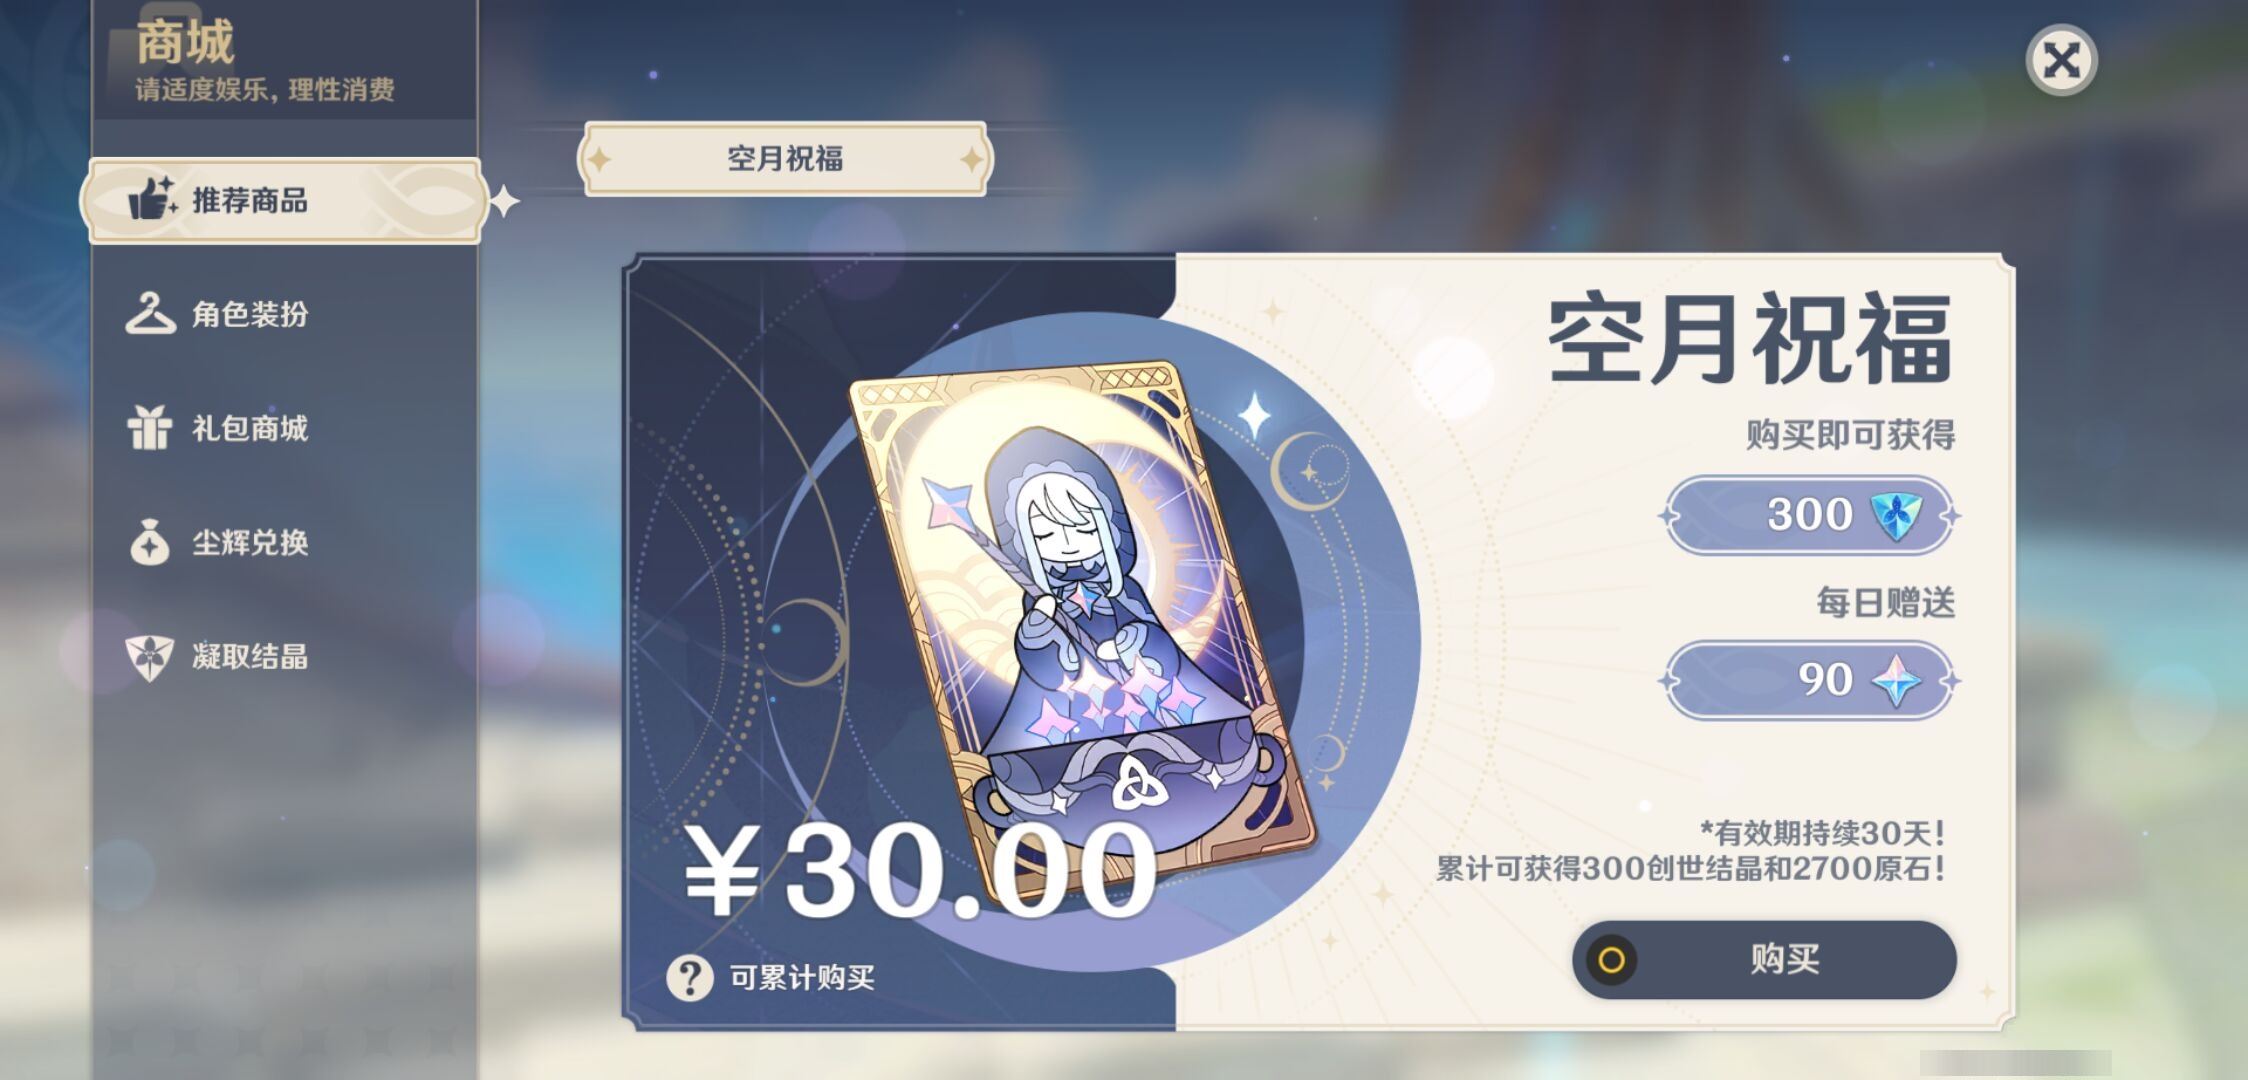
Task: Switch to the 角色装扮 category
Action: tap(285, 314)
